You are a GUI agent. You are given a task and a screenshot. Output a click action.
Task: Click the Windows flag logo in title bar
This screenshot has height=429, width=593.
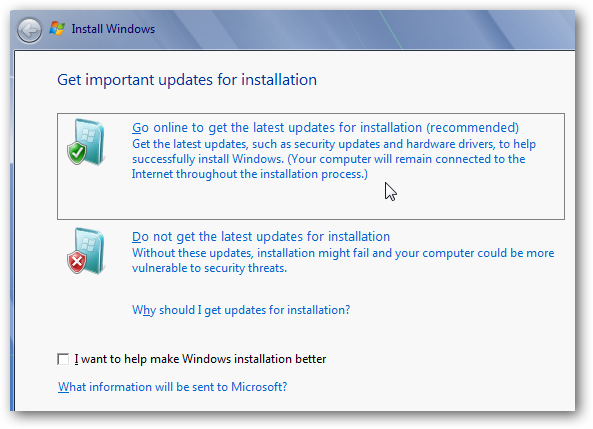point(57,29)
